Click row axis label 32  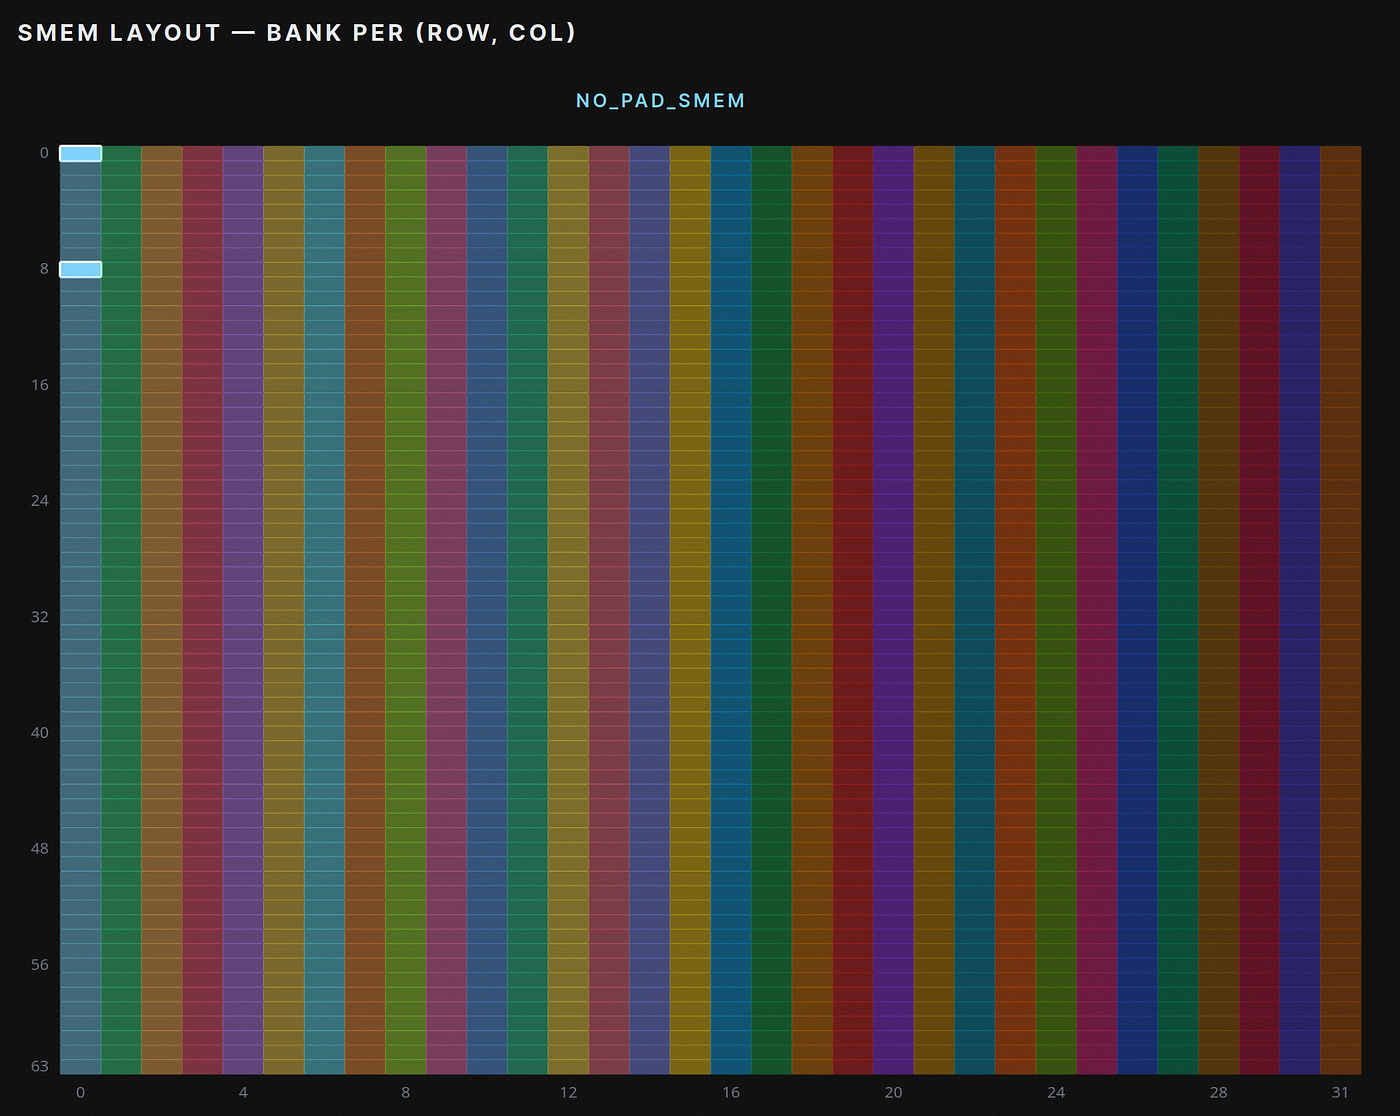tap(40, 617)
